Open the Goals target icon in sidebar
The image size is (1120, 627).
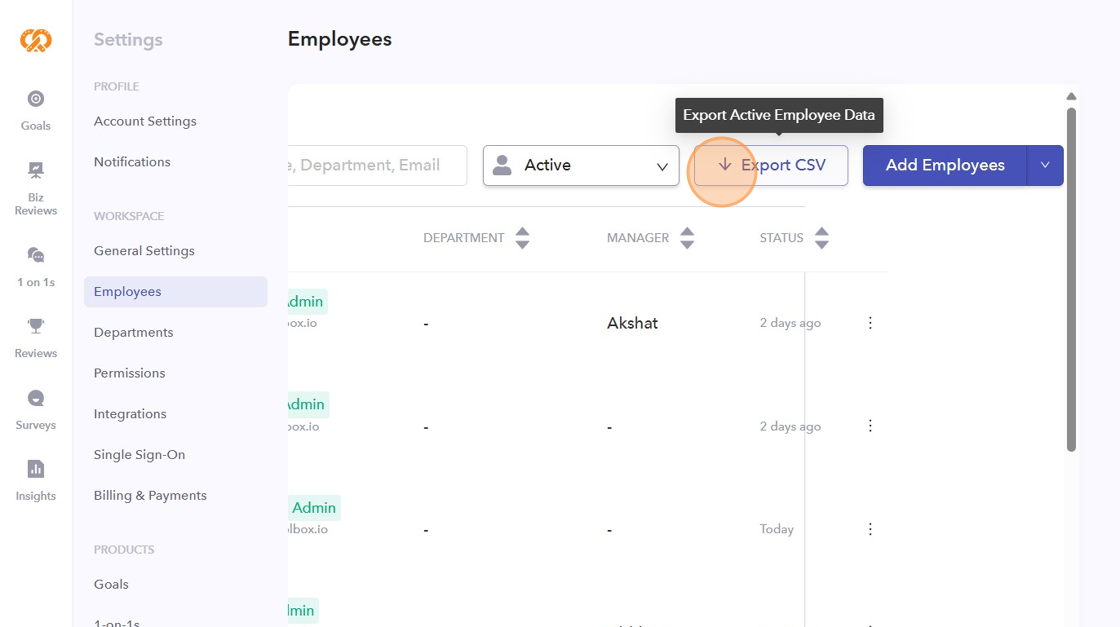(36, 99)
